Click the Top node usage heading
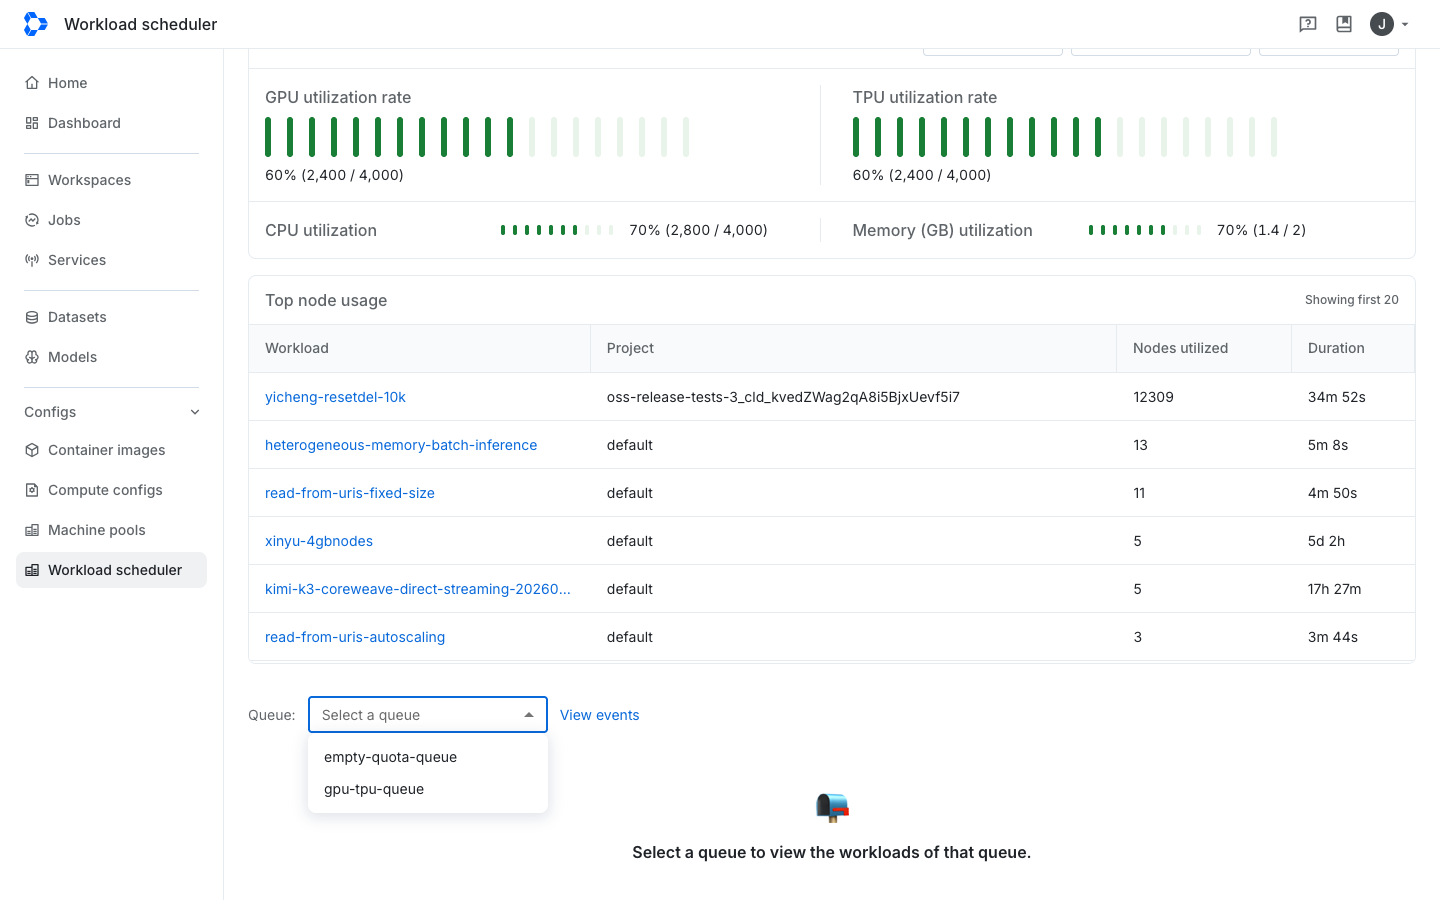 [x=326, y=300]
